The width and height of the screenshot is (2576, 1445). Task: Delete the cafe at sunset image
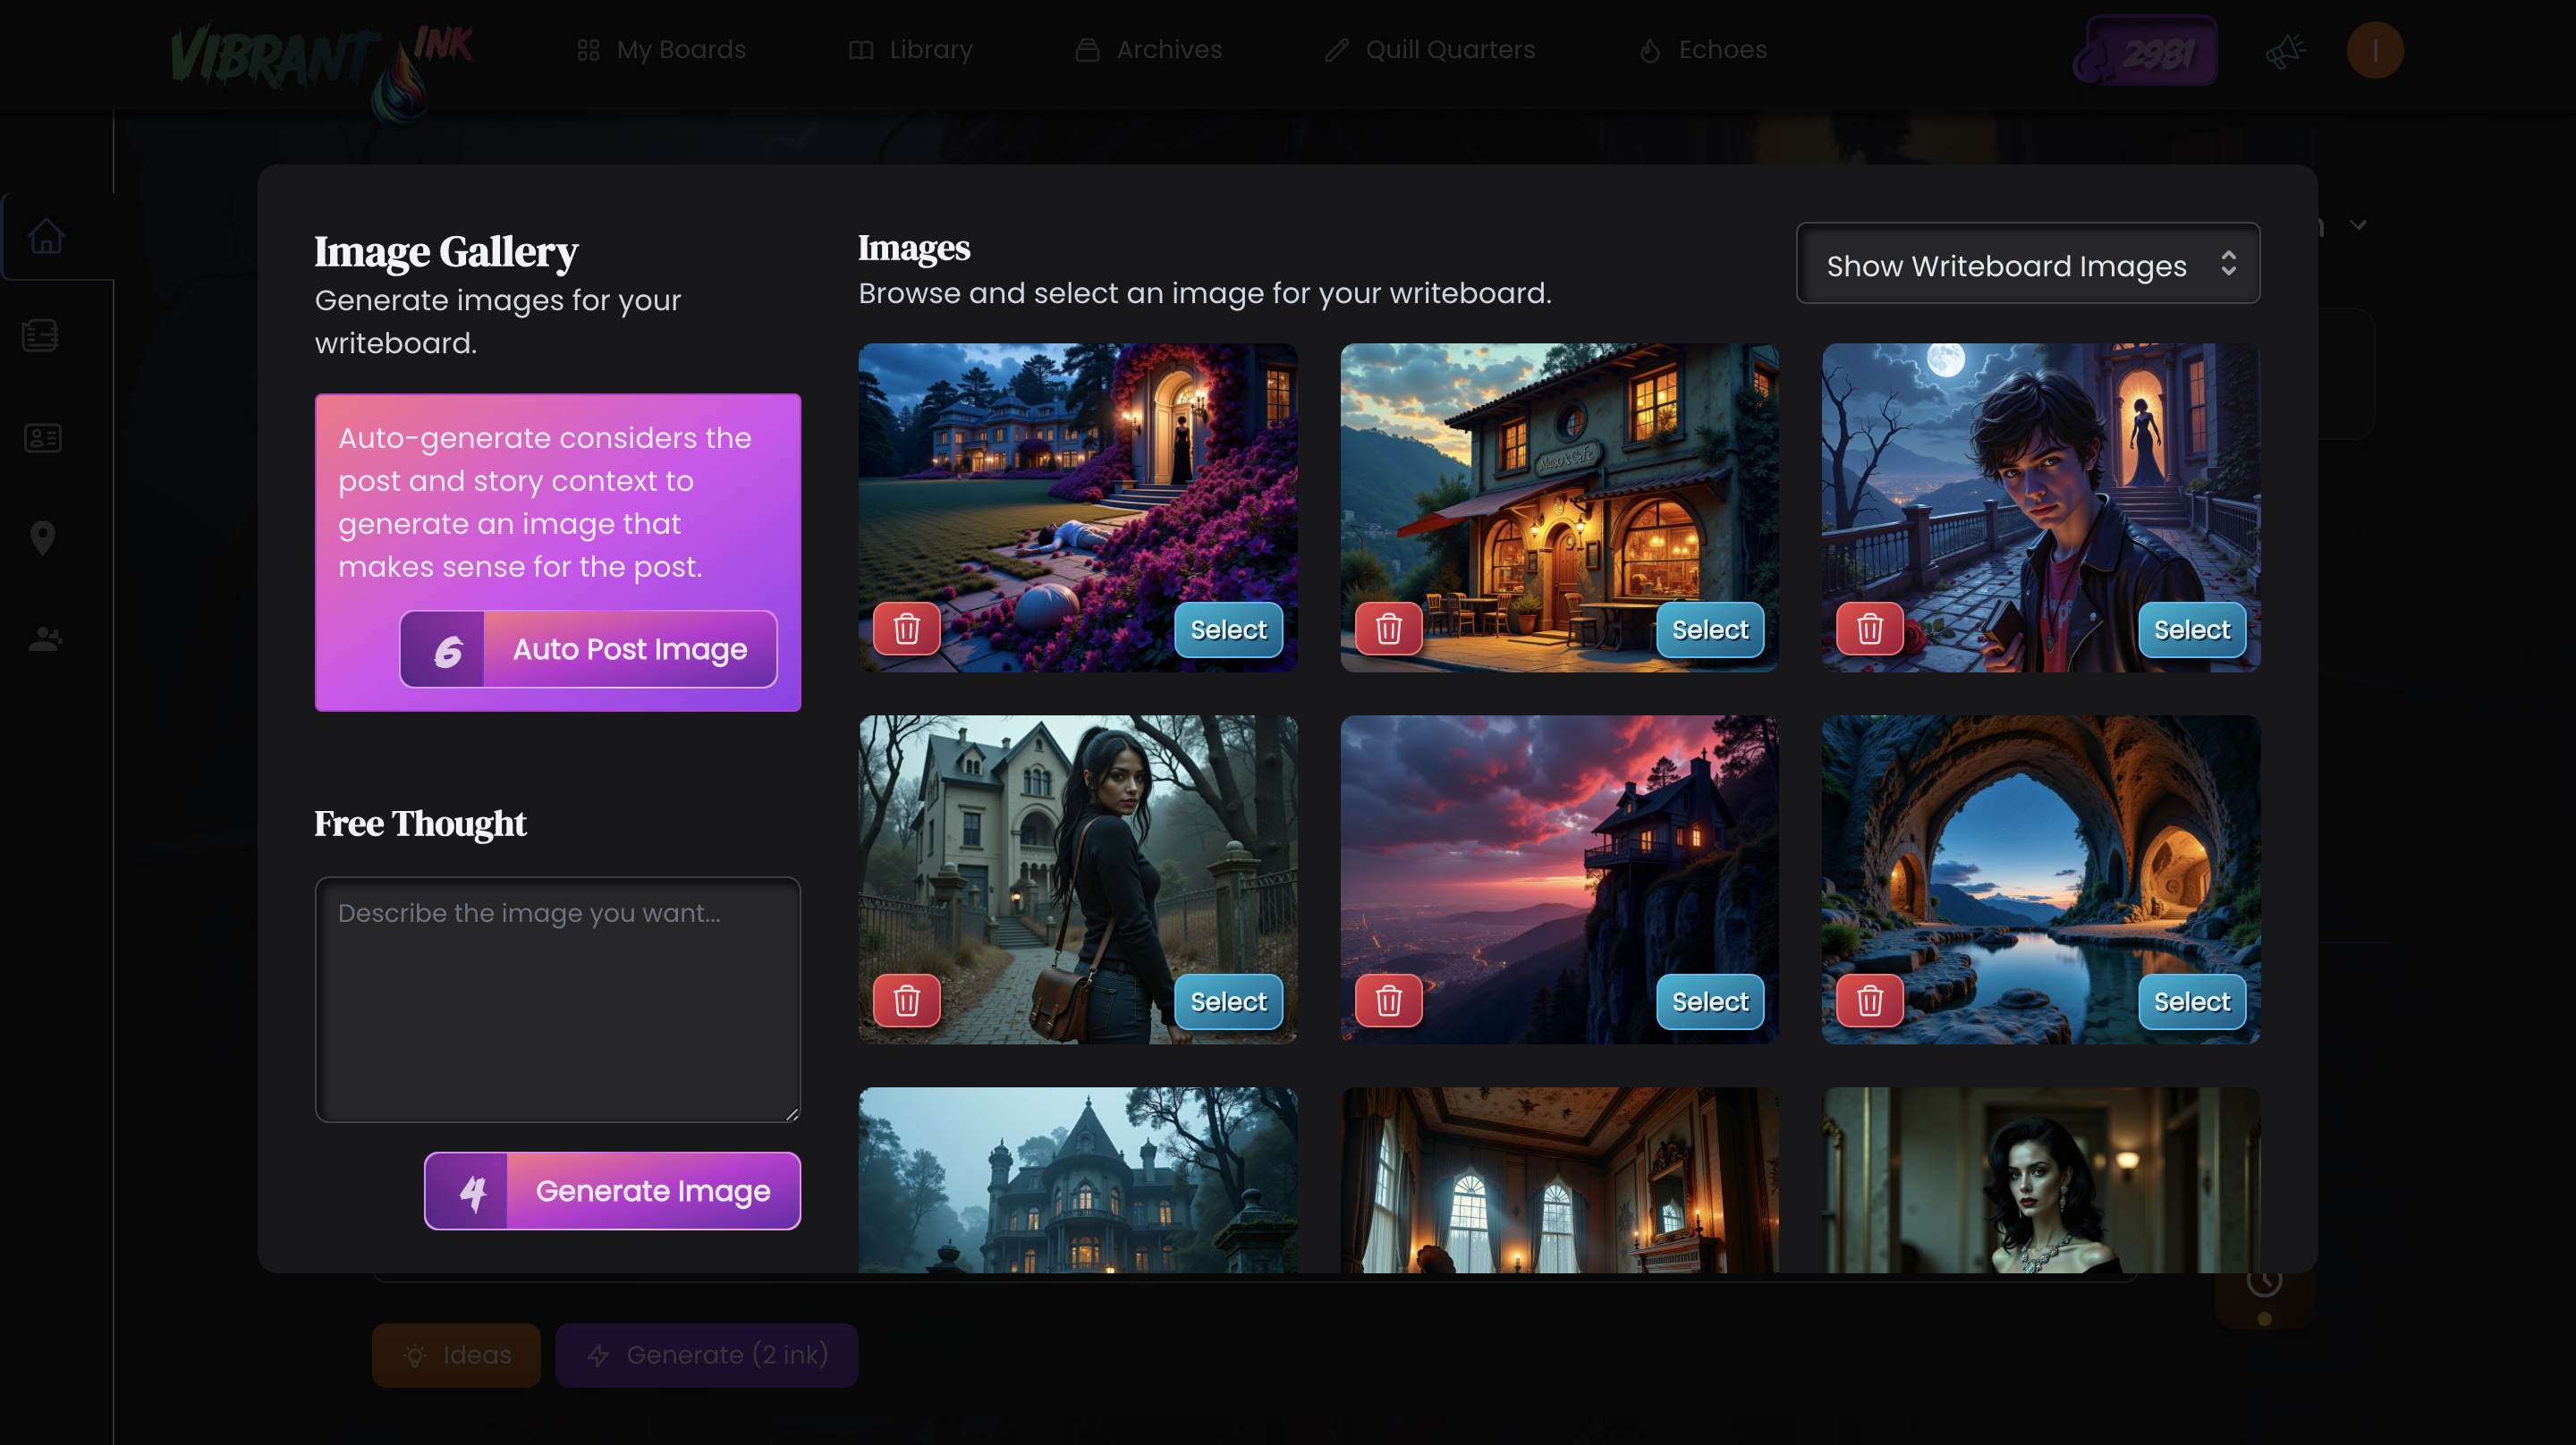point(1388,629)
